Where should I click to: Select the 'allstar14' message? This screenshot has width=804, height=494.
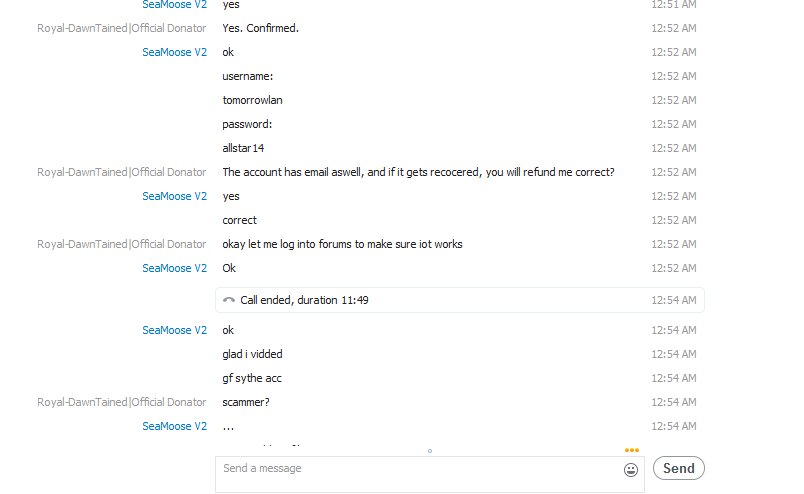click(x=243, y=148)
